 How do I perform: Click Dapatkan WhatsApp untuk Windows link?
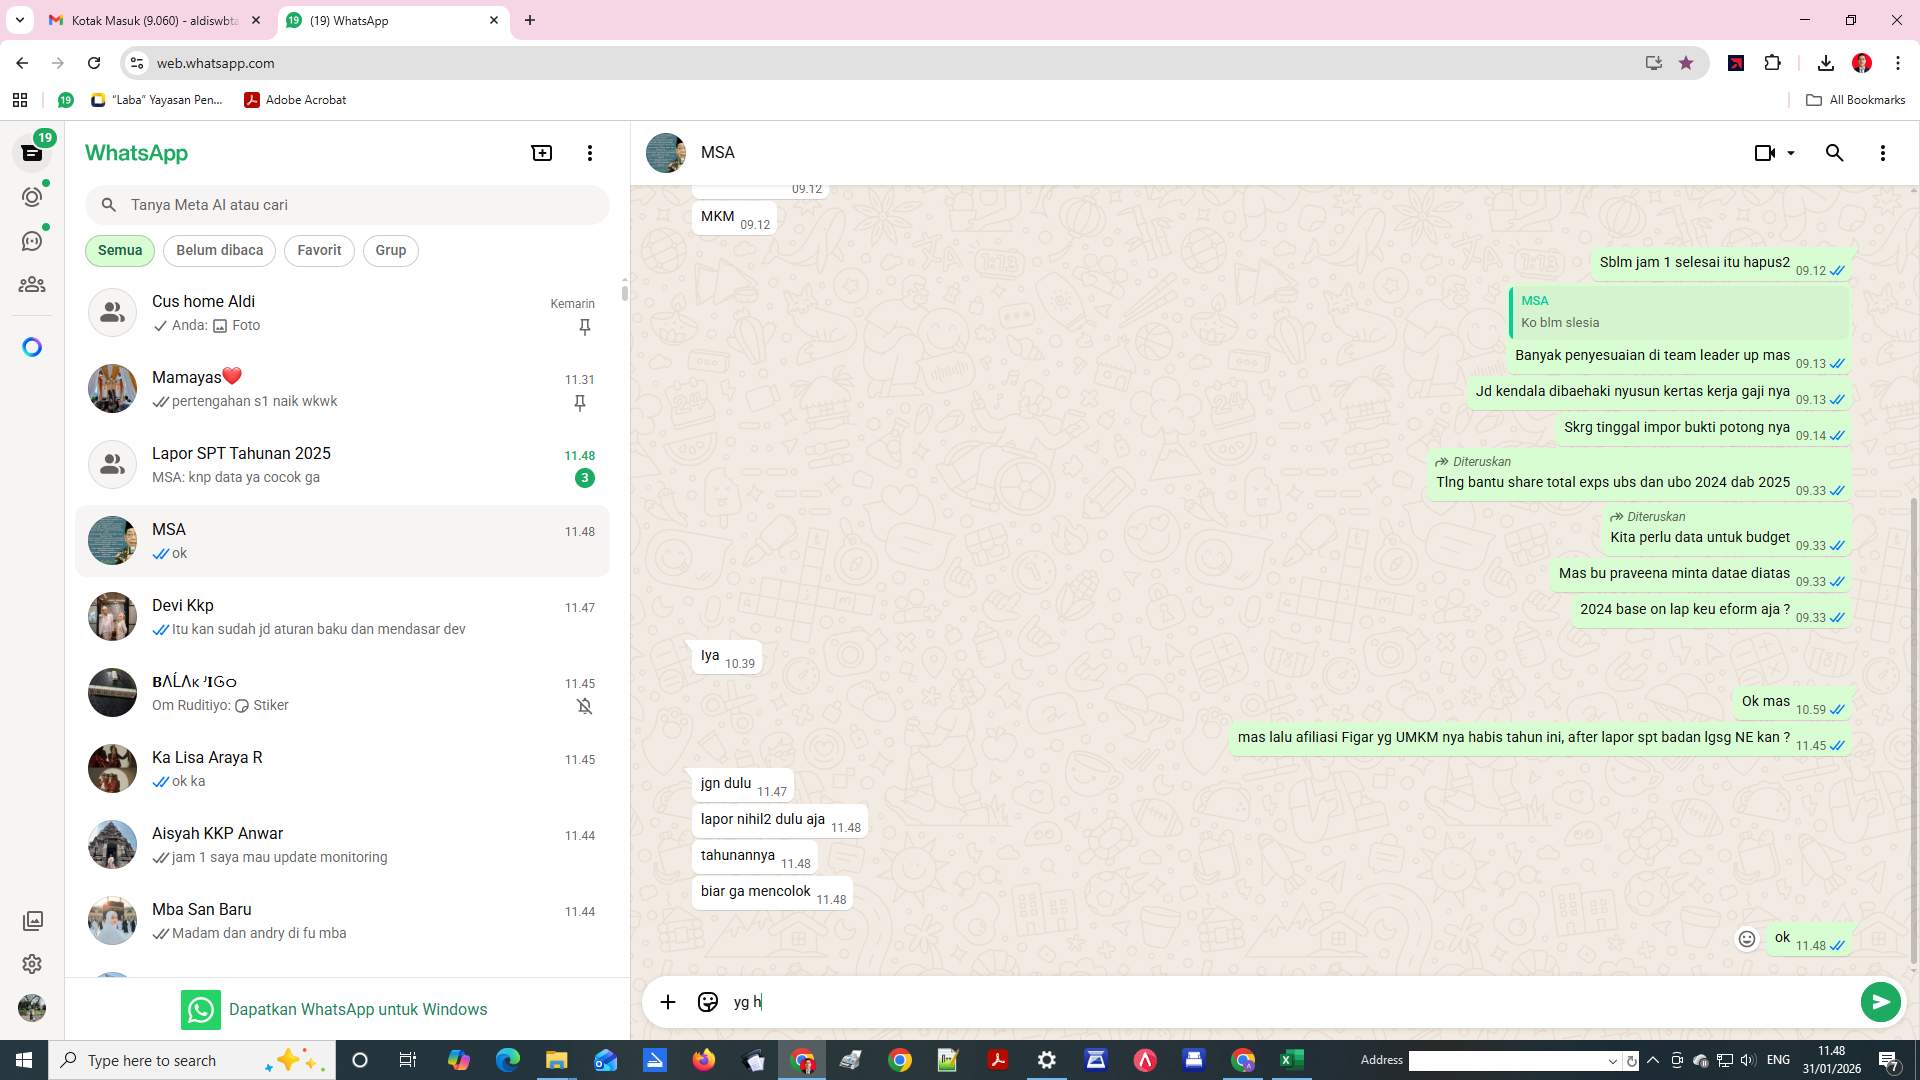358,1009
